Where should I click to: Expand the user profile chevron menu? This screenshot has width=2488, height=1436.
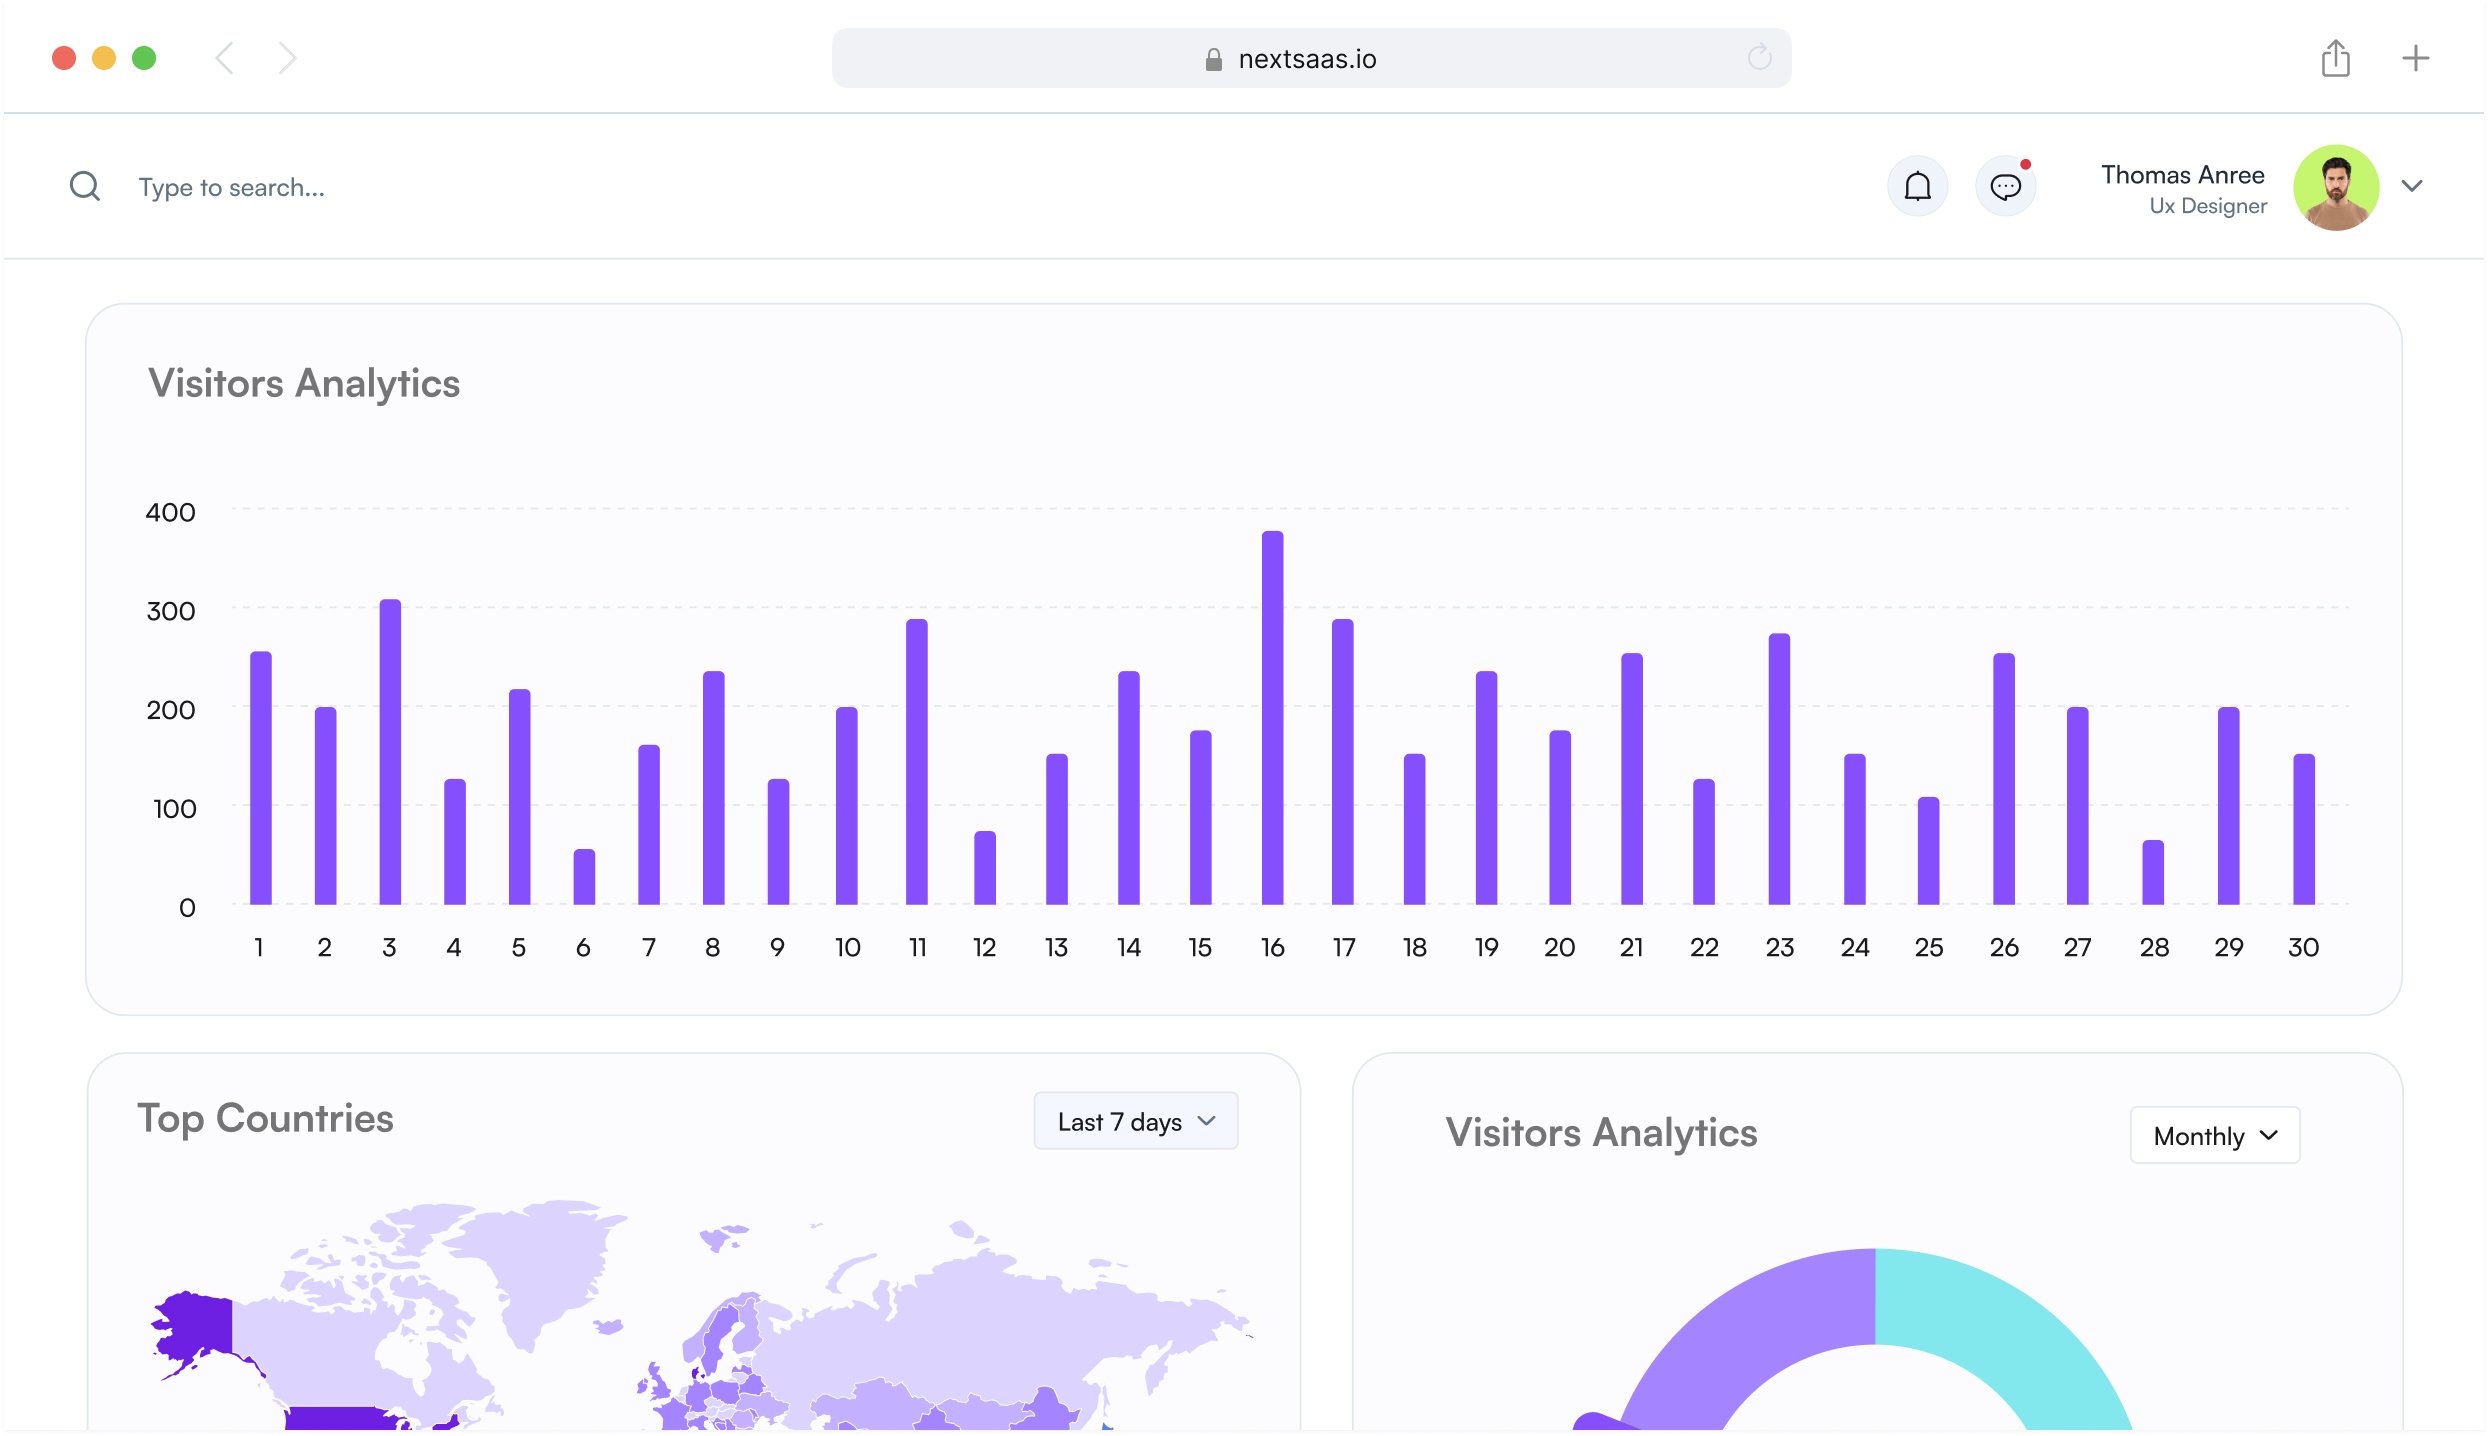click(x=2412, y=186)
